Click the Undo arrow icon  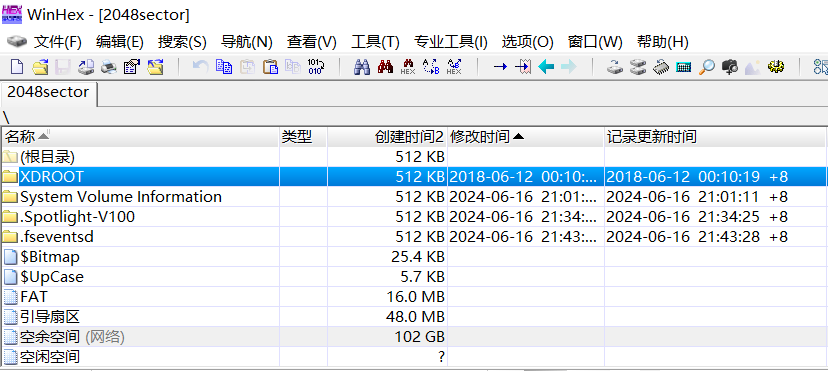[x=200, y=67]
